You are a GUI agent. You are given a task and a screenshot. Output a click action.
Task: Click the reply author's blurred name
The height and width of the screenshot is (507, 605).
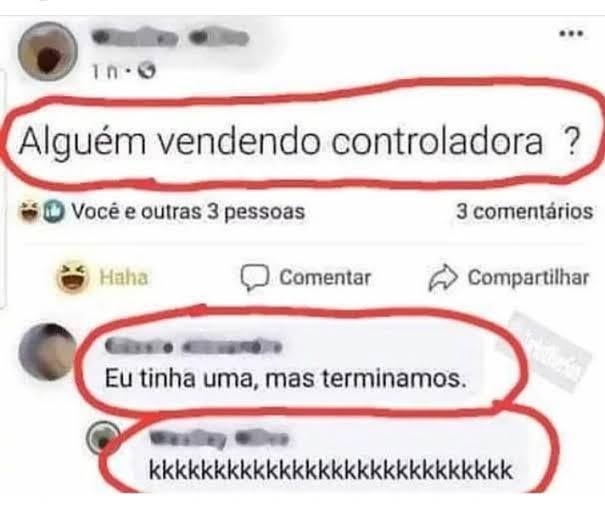219,439
